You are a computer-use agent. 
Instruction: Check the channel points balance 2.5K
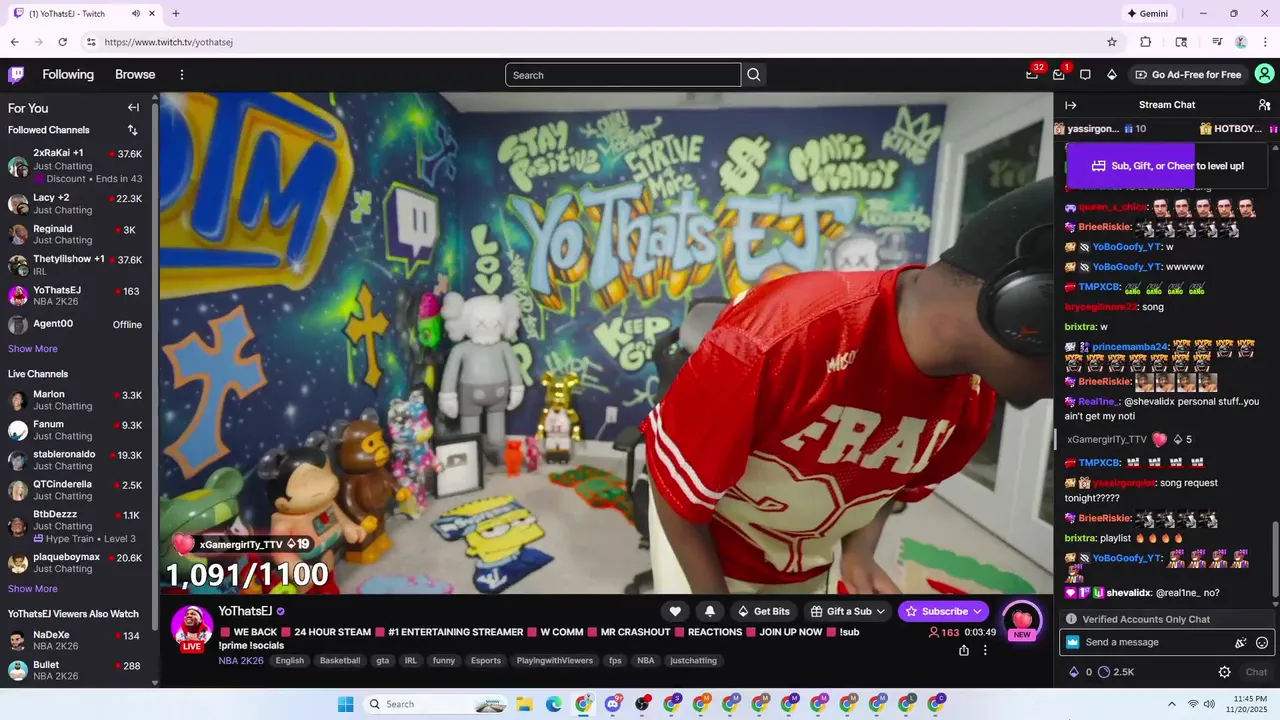click(1116, 672)
